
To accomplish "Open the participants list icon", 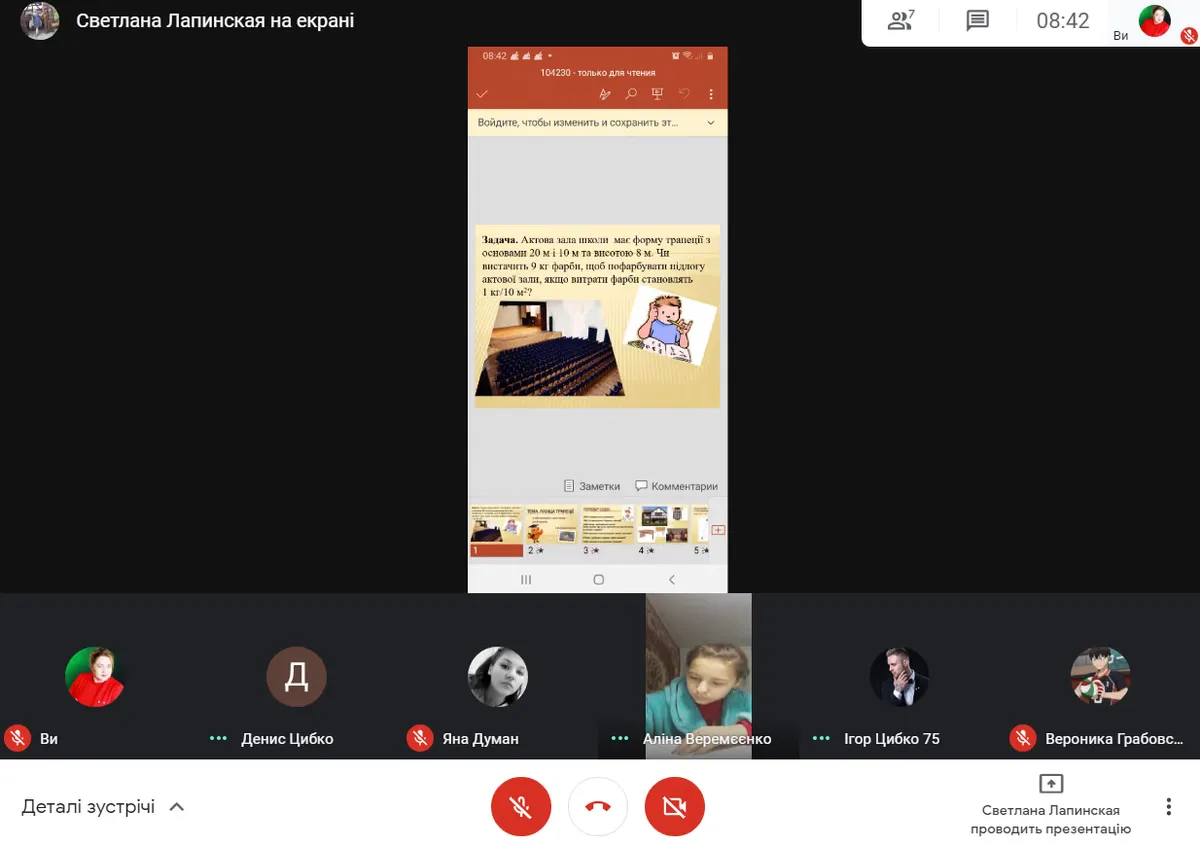I will pyautogui.click(x=901, y=20).
